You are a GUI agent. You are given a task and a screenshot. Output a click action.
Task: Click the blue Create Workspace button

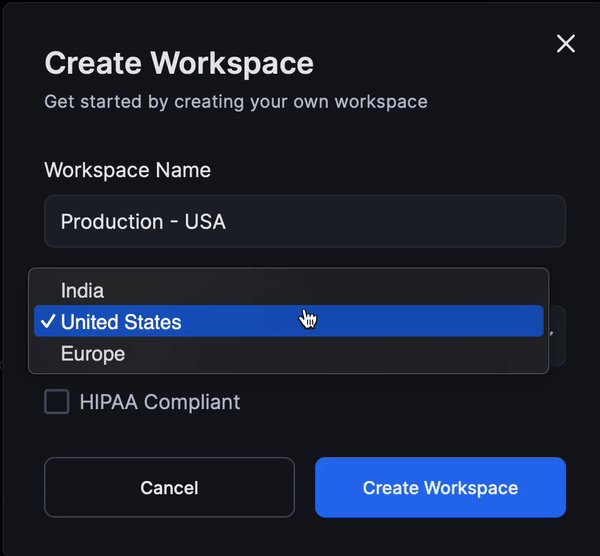coord(440,488)
